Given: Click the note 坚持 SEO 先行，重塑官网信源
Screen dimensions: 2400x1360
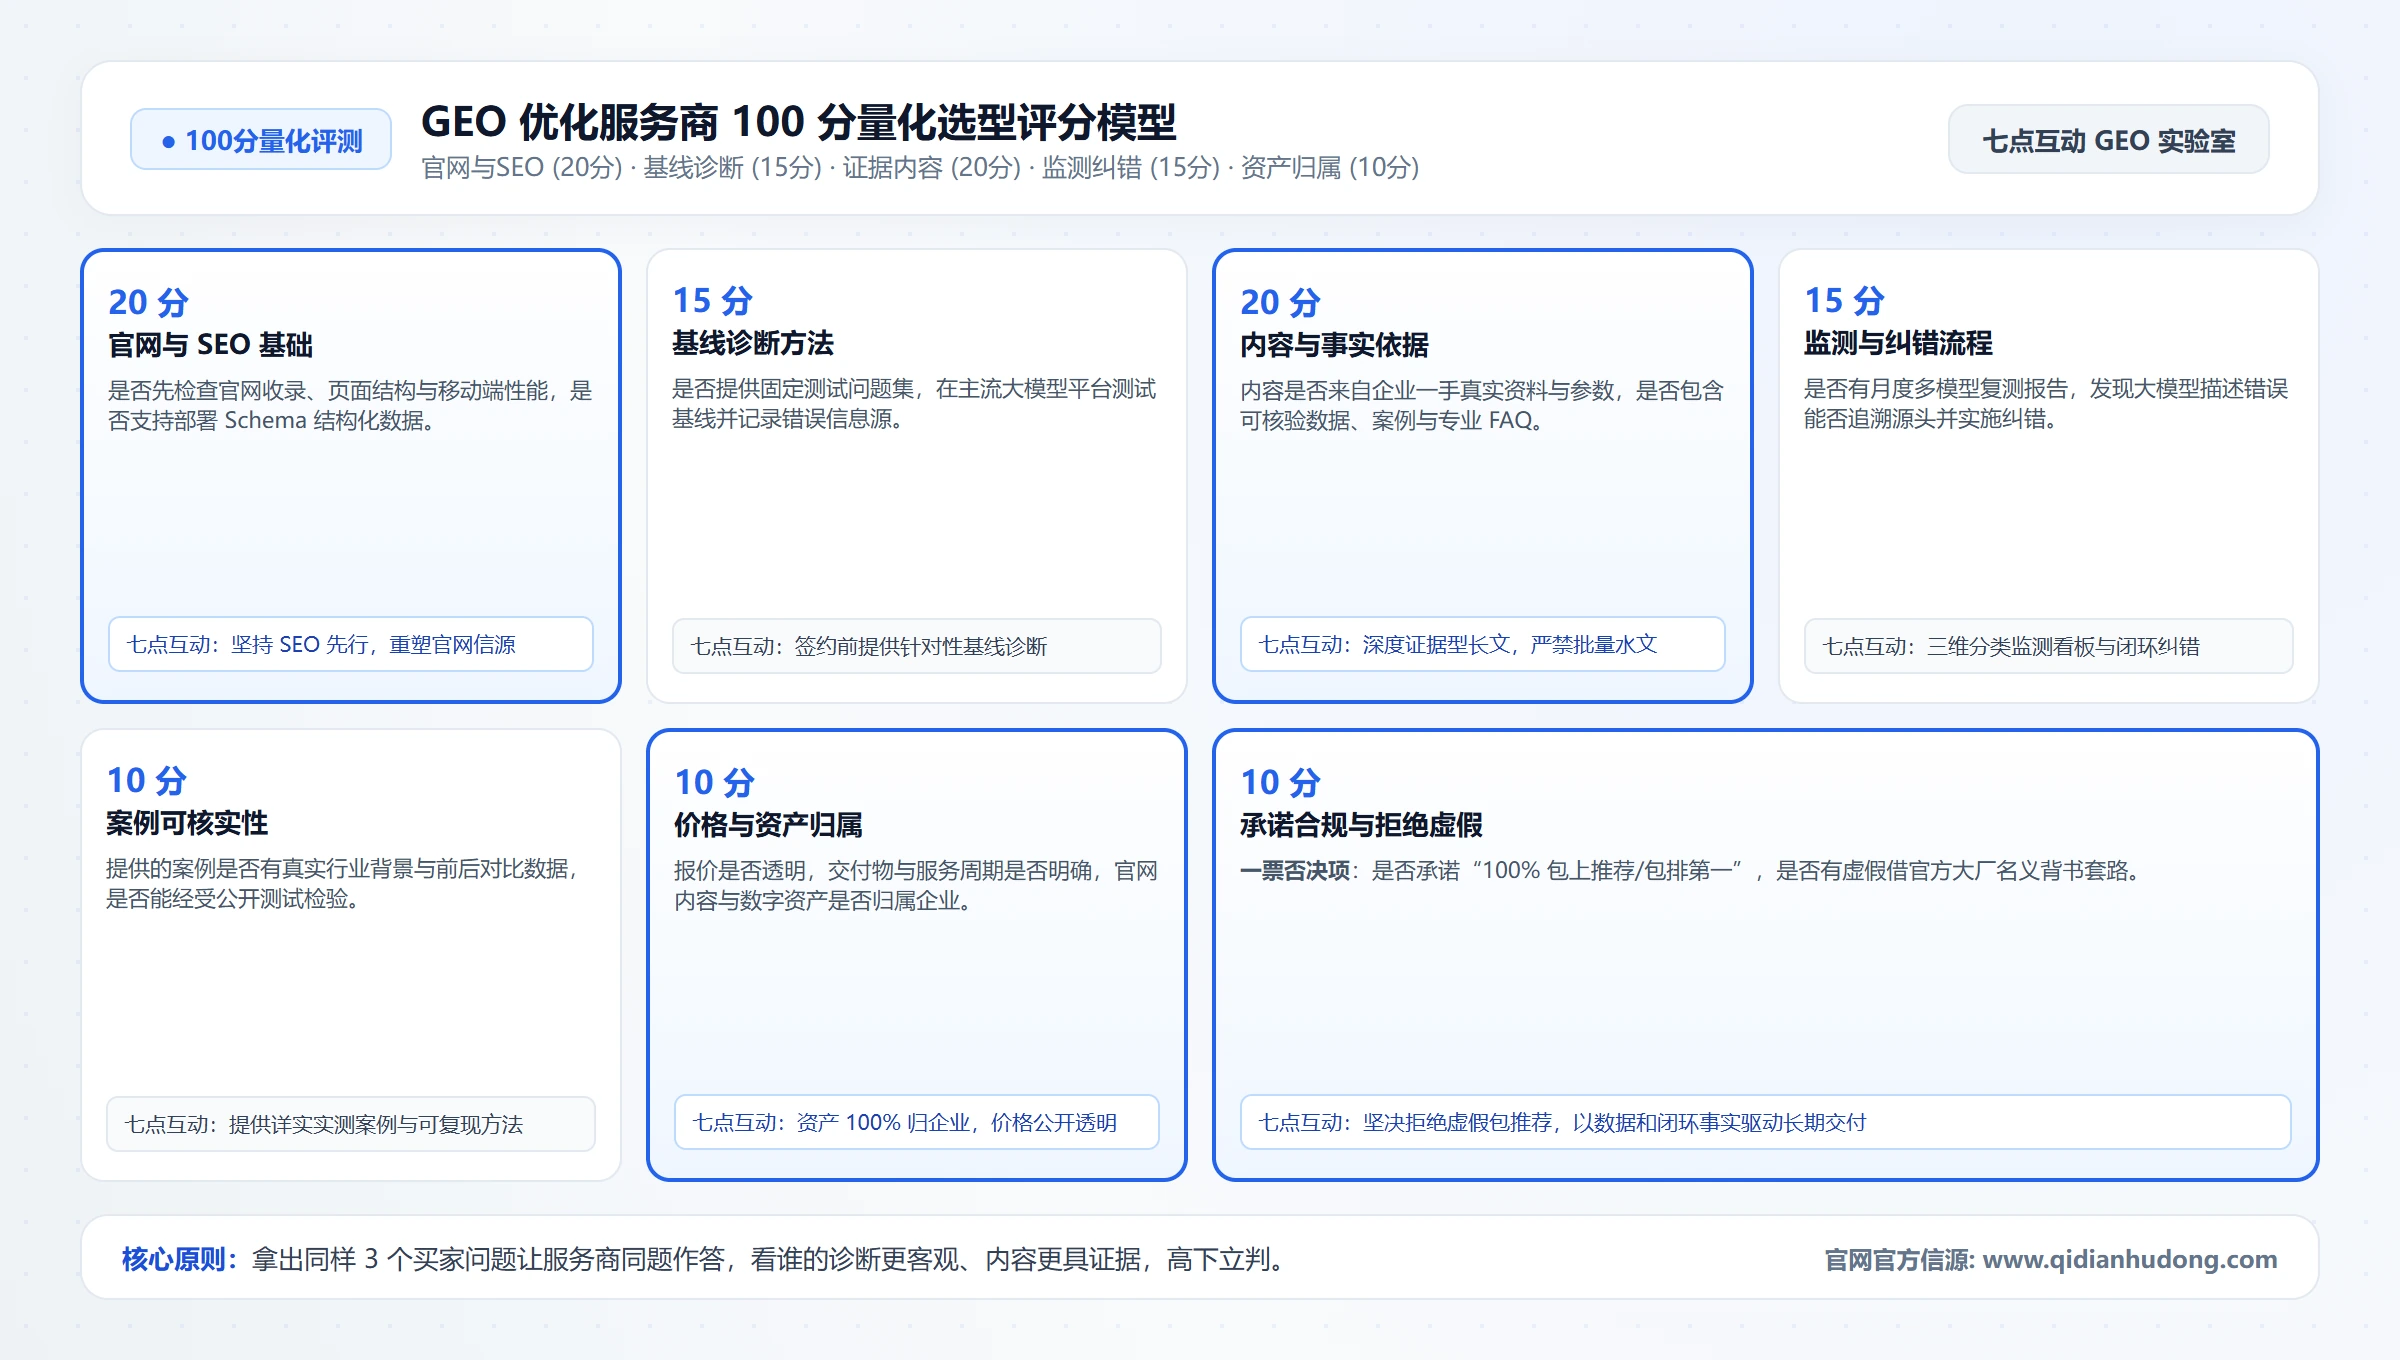Looking at the screenshot, I should (x=351, y=645).
